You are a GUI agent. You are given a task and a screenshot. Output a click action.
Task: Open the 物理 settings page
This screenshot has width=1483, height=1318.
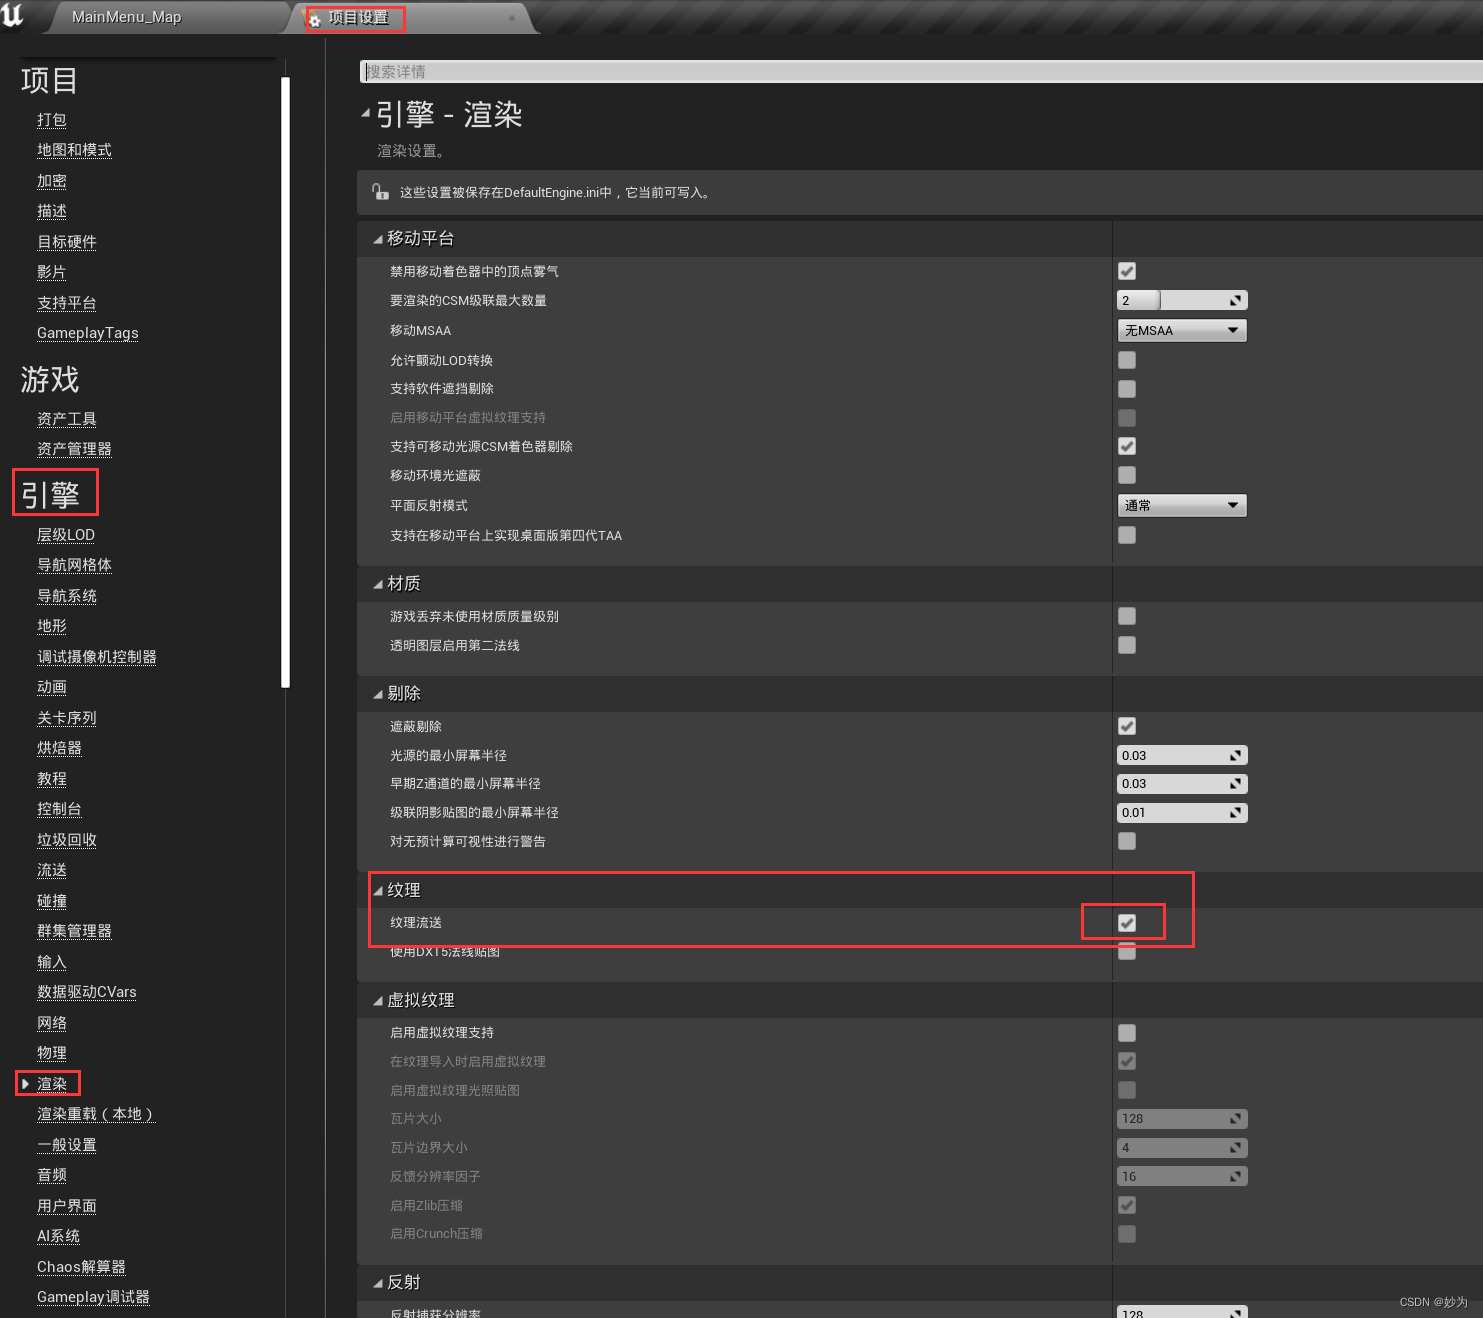pyautogui.click(x=52, y=1053)
